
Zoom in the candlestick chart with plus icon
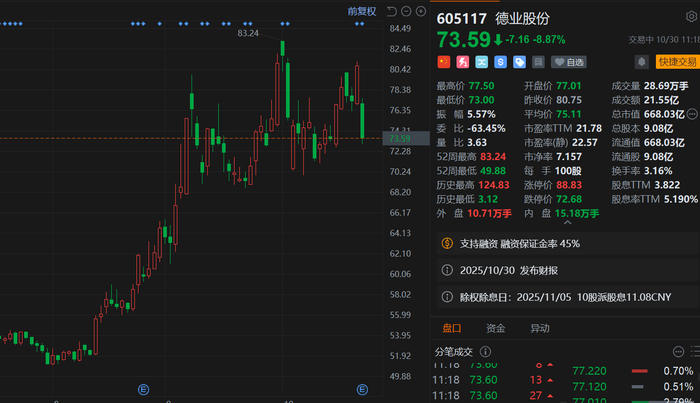tap(421, 11)
